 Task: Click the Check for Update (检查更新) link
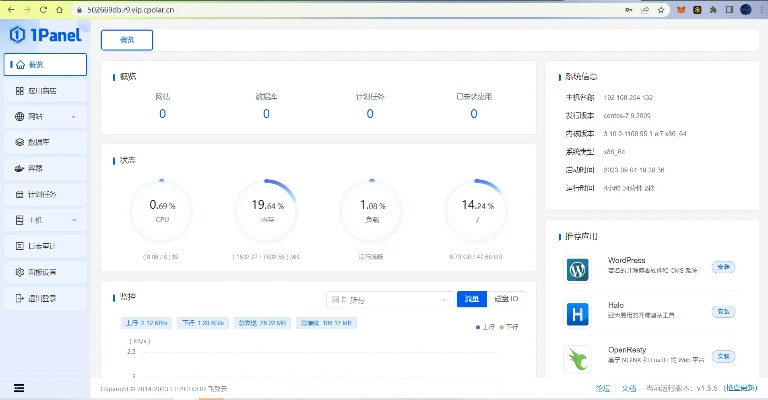click(742, 387)
